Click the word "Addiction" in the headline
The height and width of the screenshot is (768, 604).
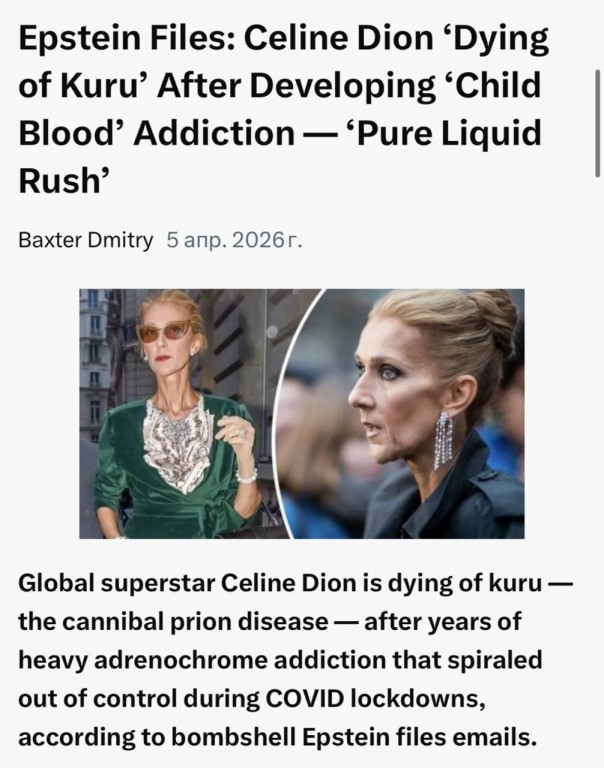pos(214,134)
